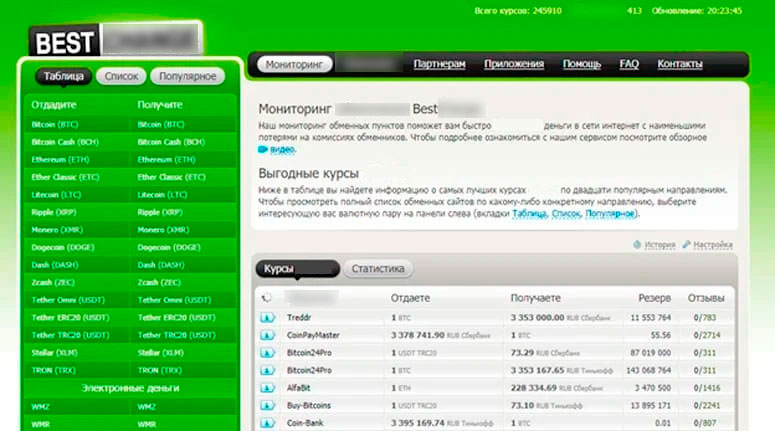Click the info icon beside Buy-Bitcoins
Viewport: 775px width, 431px height.
point(267,405)
